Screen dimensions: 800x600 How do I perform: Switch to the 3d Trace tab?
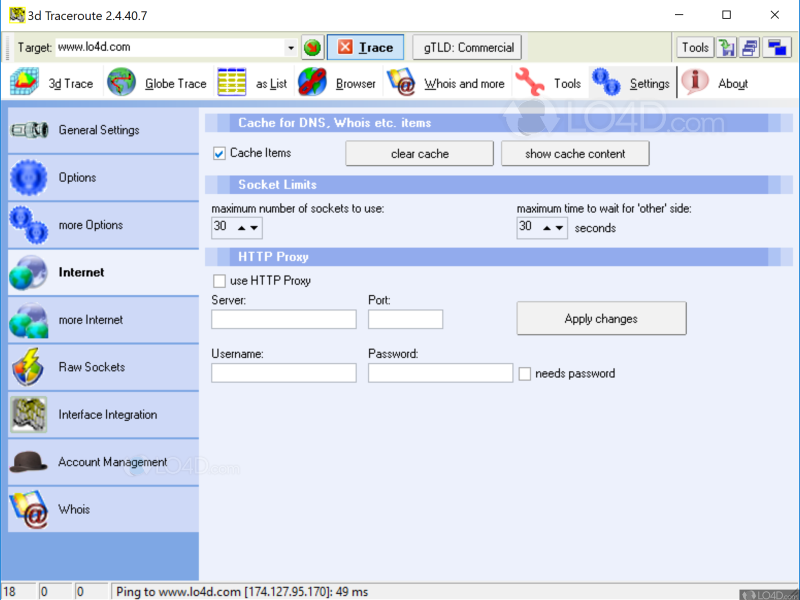click(52, 82)
